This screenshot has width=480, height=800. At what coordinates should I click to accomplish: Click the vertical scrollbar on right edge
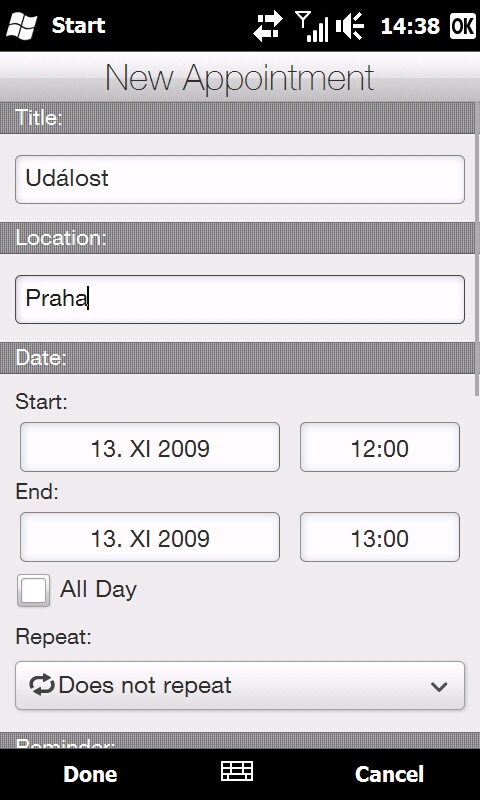[477, 250]
